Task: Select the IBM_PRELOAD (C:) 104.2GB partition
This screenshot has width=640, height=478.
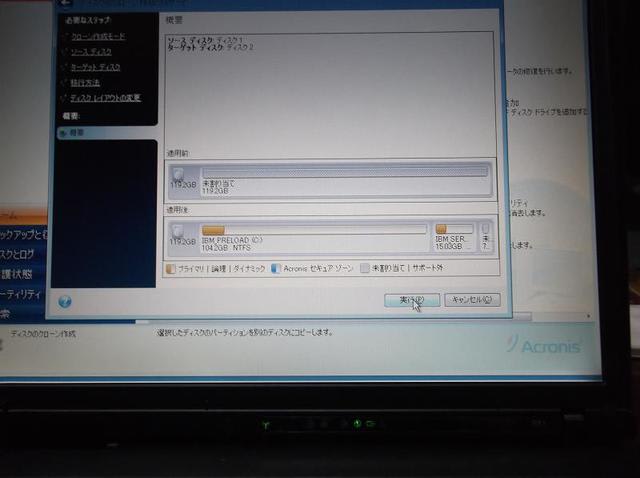Action: pyautogui.click(x=314, y=237)
